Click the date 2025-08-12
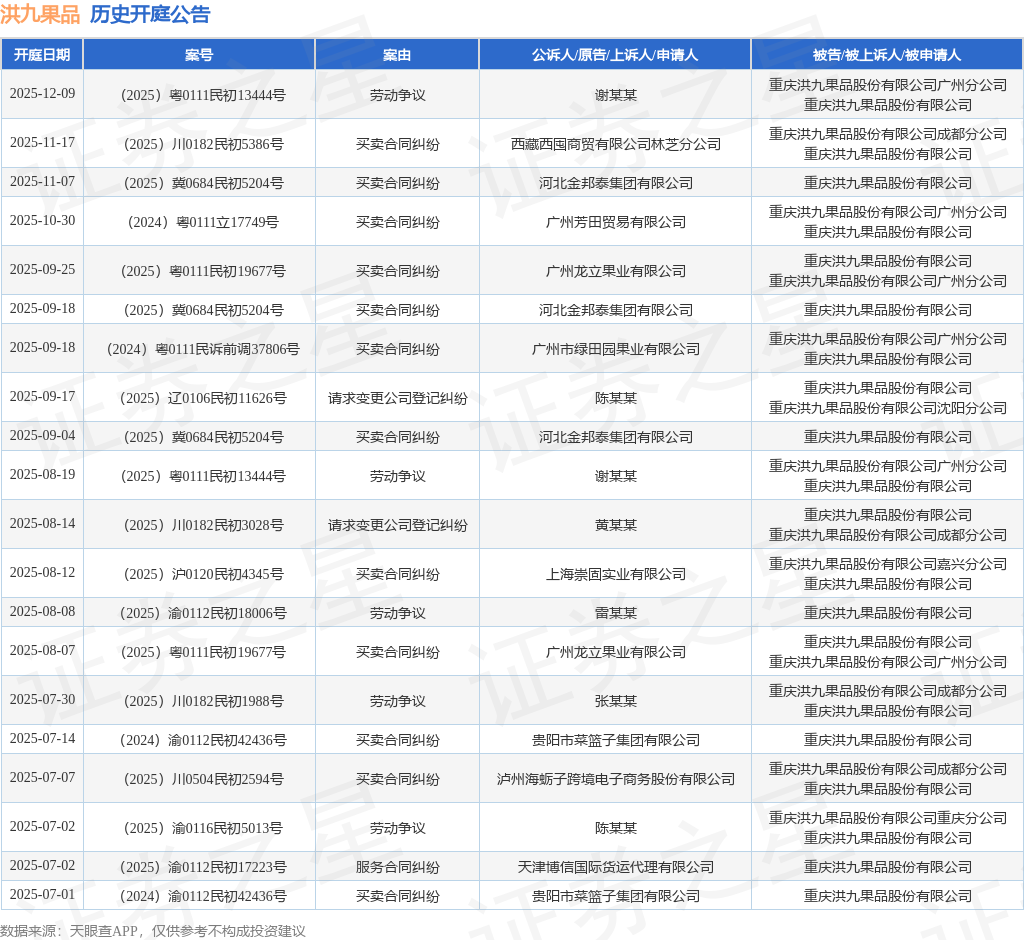The image size is (1024, 940). click(x=42, y=573)
